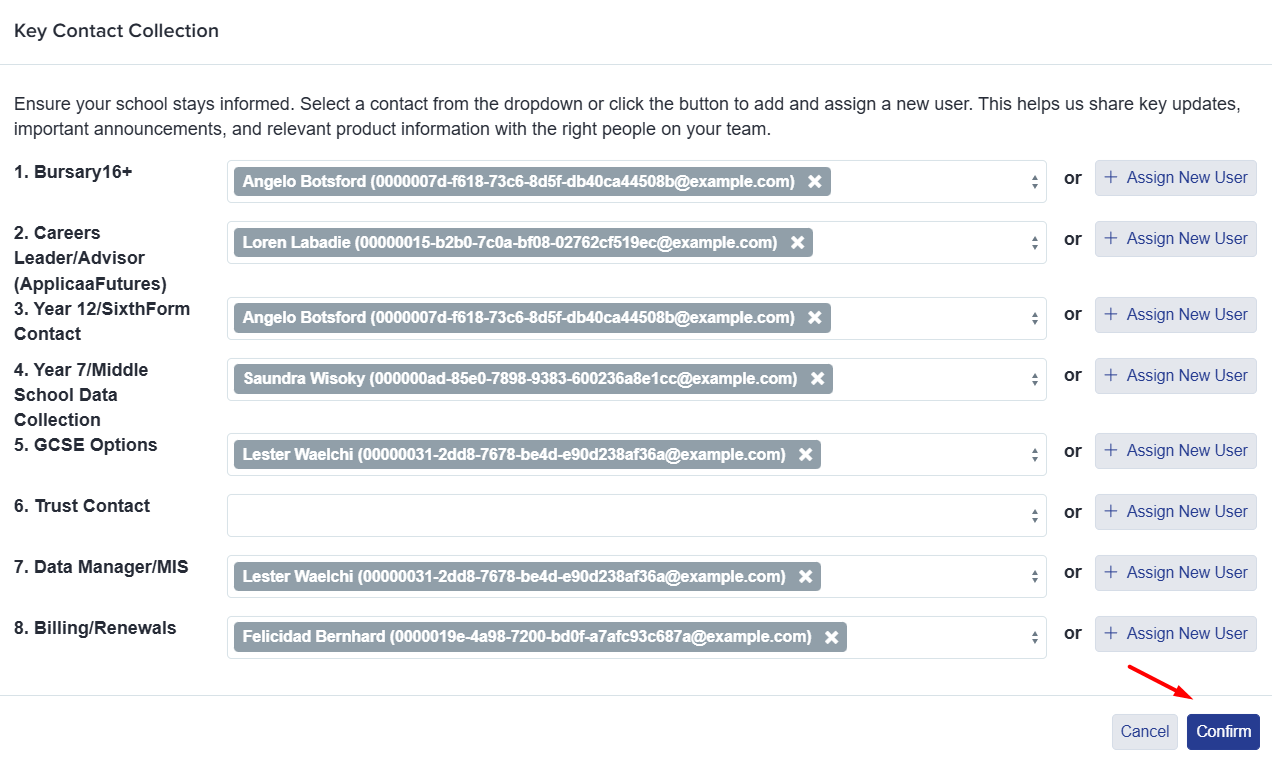Remove Angelo Botsford from Year 12/SixthForm Contact
Viewport: 1272px width, 764px height.
(x=815, y=318)
